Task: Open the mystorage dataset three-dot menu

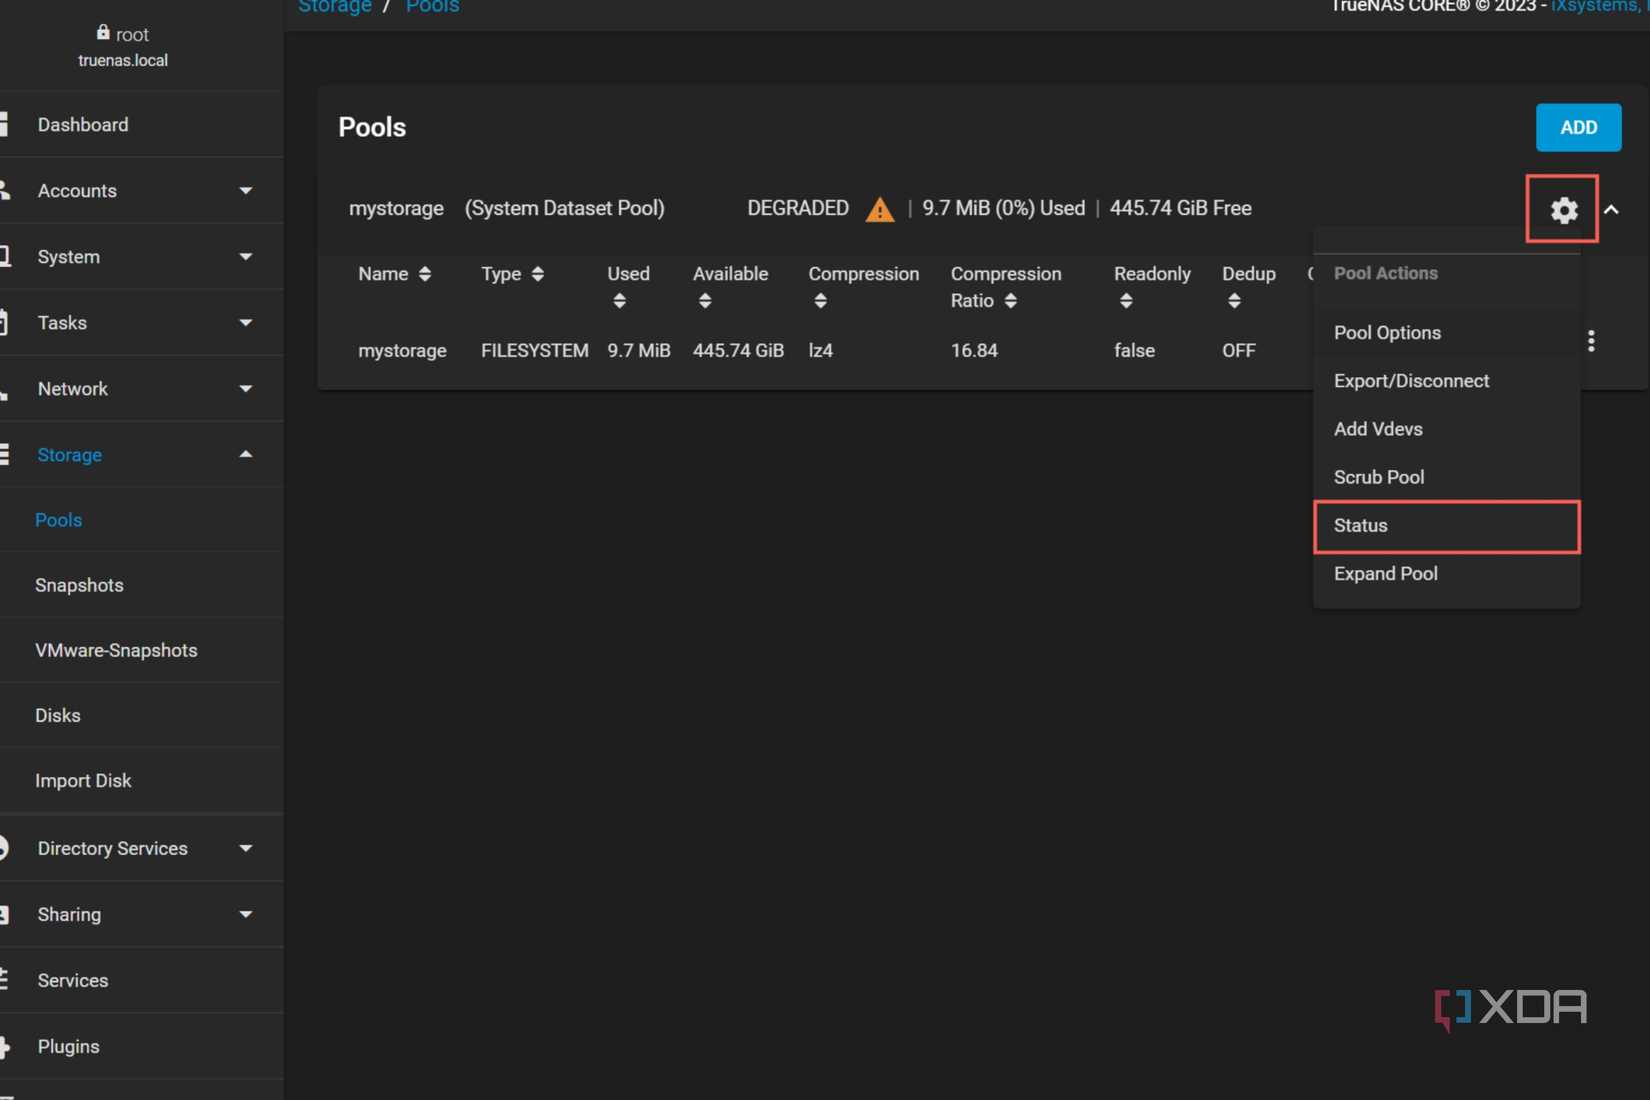Action: pyautogui.click(x=1591, y=341)
